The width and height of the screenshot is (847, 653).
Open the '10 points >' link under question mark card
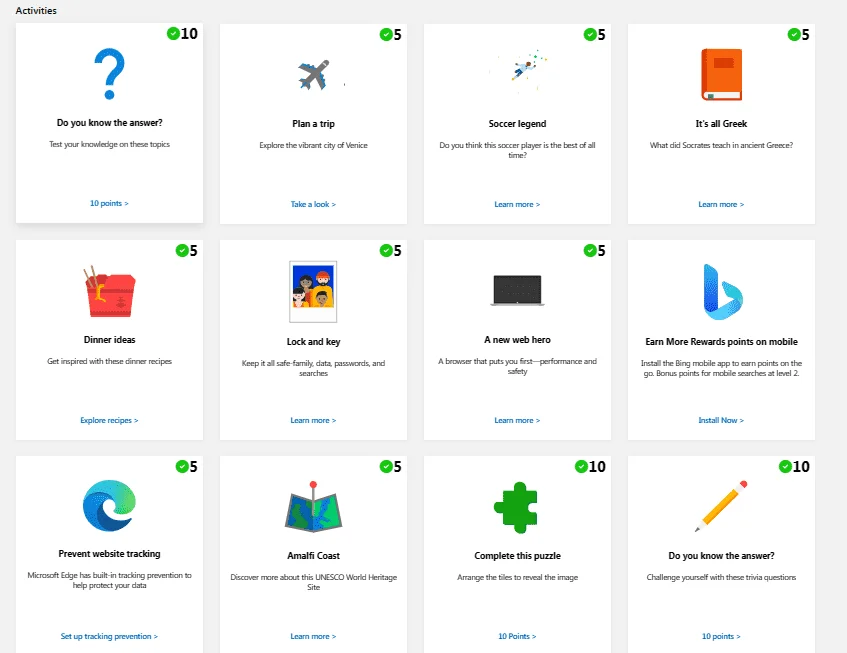109,203
